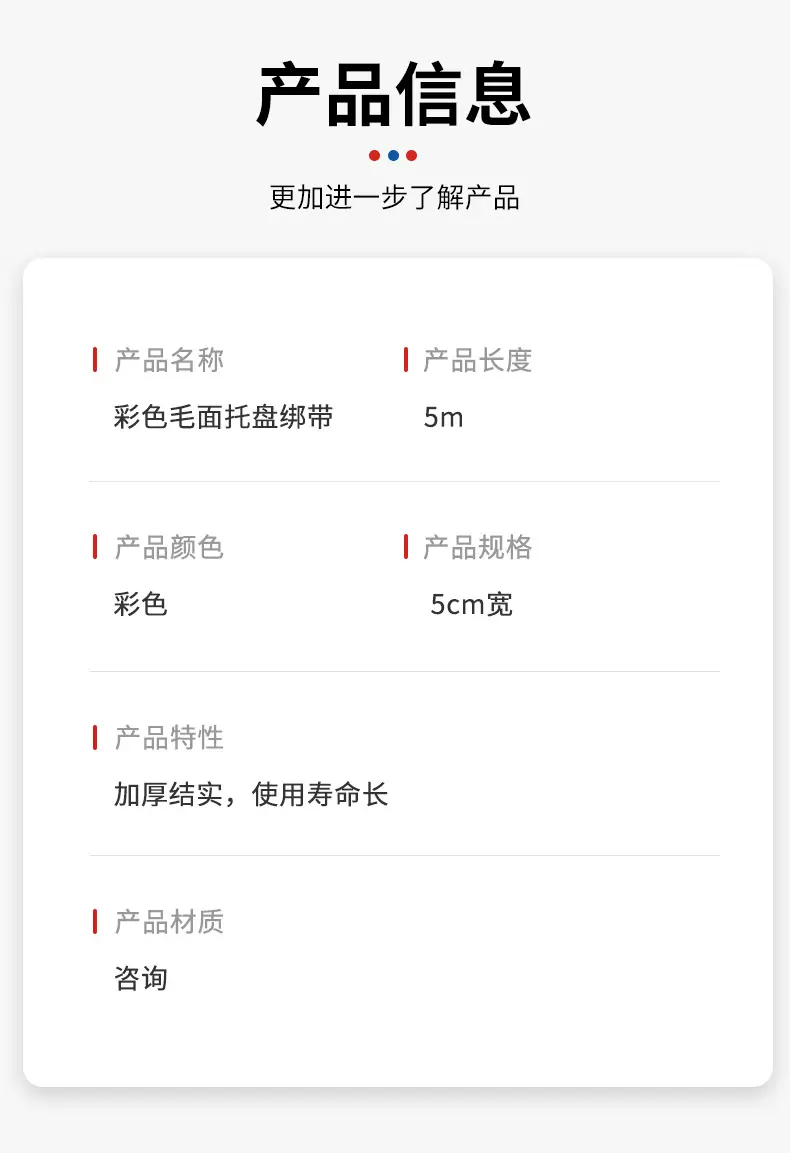
Task: Click the red bar beside 产品名称
Action: tap(95, 360)
